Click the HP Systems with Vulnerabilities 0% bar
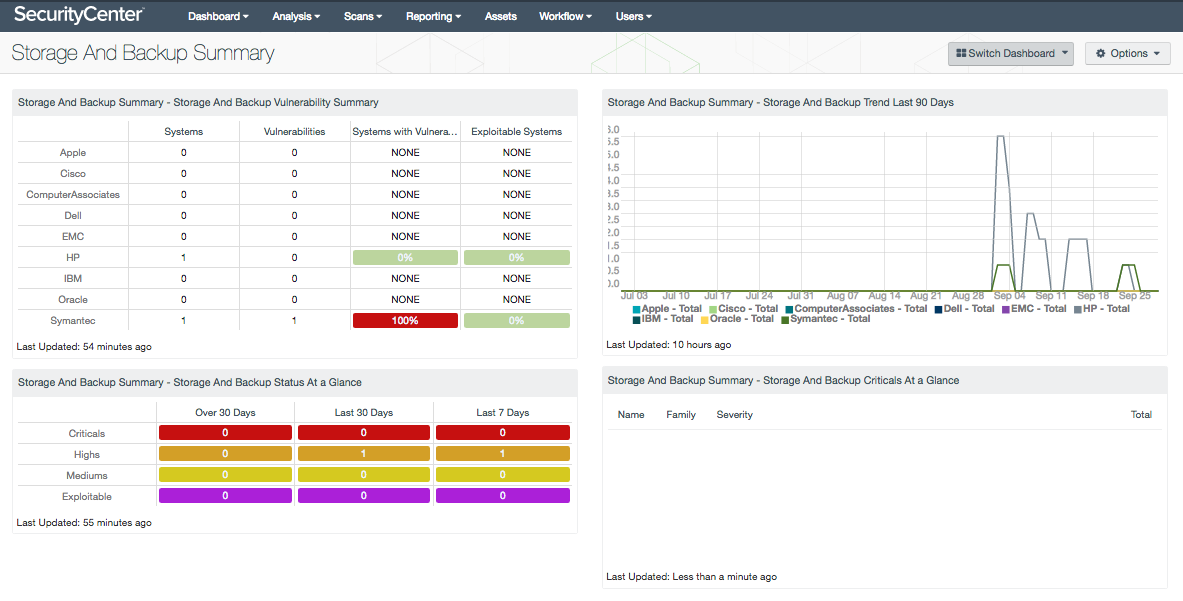1183x601 pixels. (405, 258)
